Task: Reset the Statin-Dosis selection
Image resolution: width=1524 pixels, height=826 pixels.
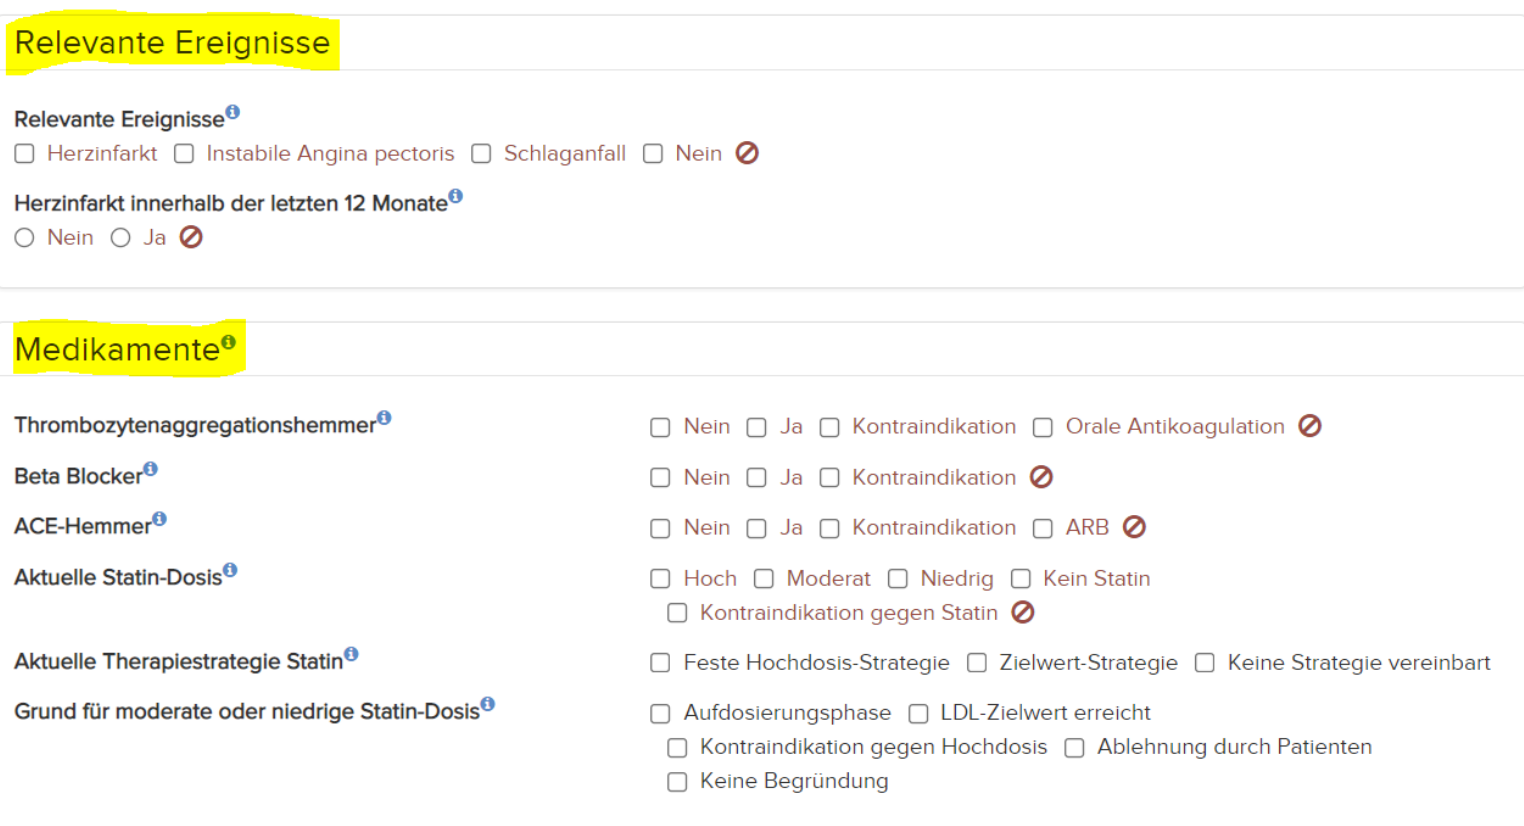Action: tap(1023, 611)
